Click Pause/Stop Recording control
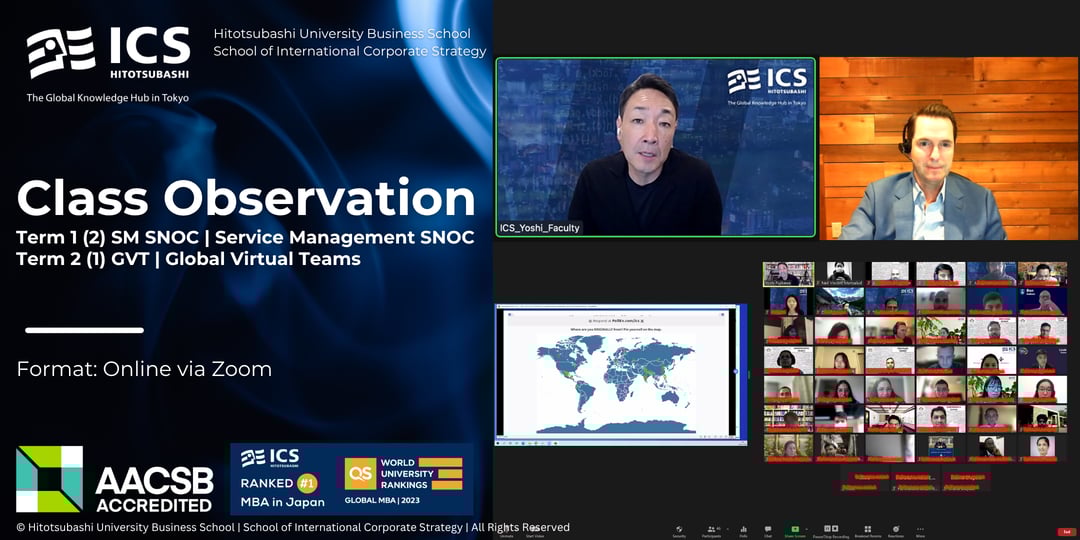 pos(831,531)
